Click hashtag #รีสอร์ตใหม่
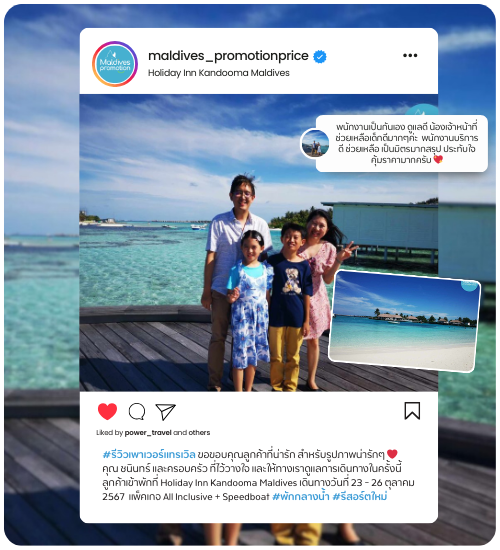 pos(360,497)
